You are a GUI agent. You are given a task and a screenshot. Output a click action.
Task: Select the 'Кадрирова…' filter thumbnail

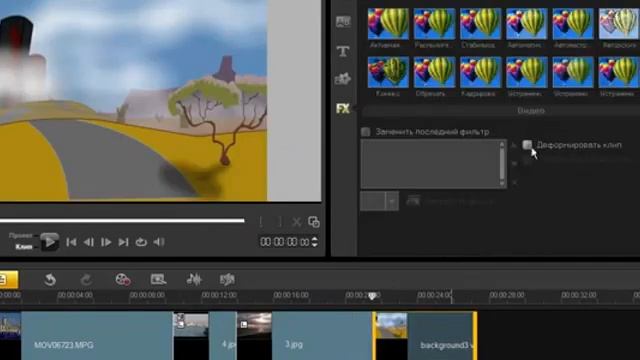(x=480, y=72)
